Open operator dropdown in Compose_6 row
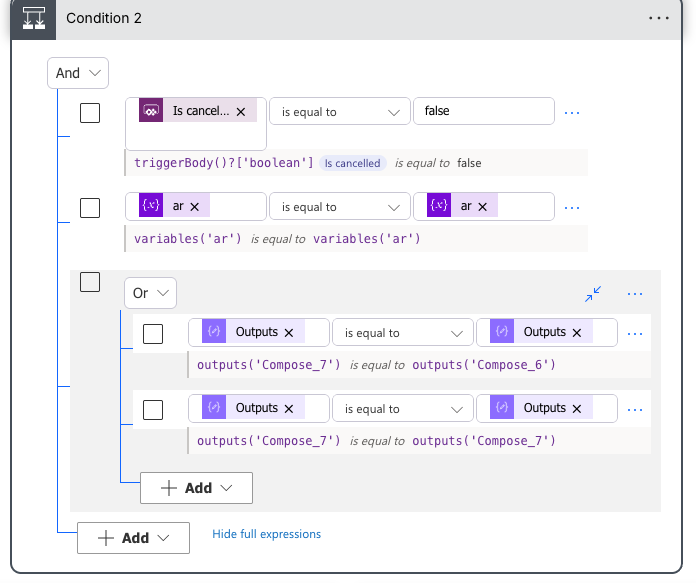Screen dimensions: 696x583 tap(403, 333)
